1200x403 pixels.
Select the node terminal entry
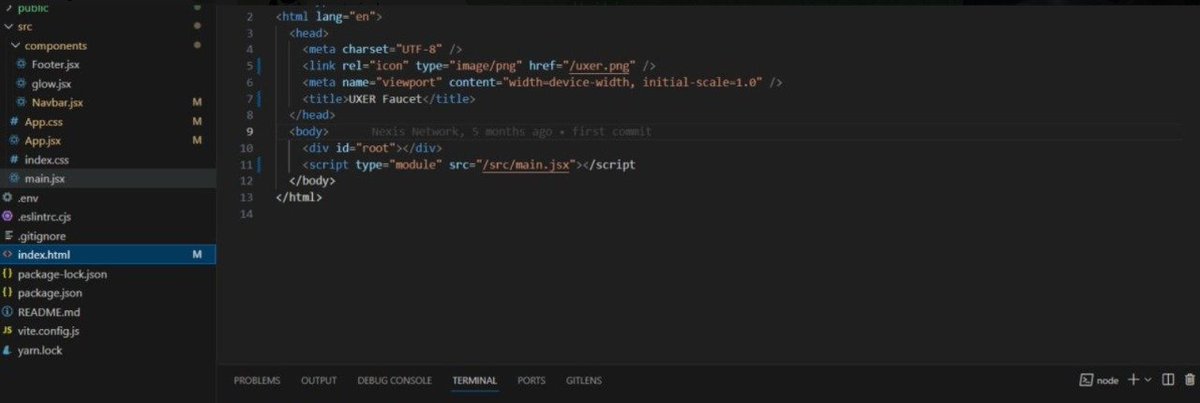tap(1098, 380)
